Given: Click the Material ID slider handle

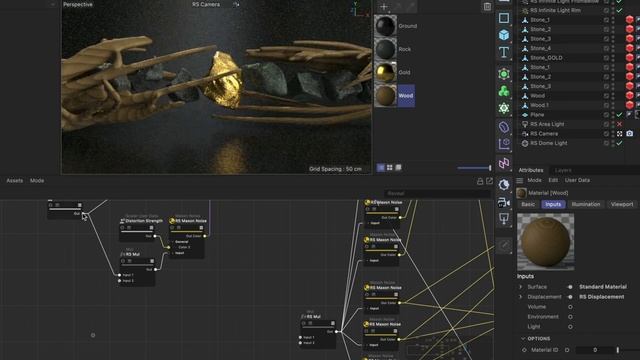Looking at the screenshot, I should pyautogui.click(x=618, y=350).
